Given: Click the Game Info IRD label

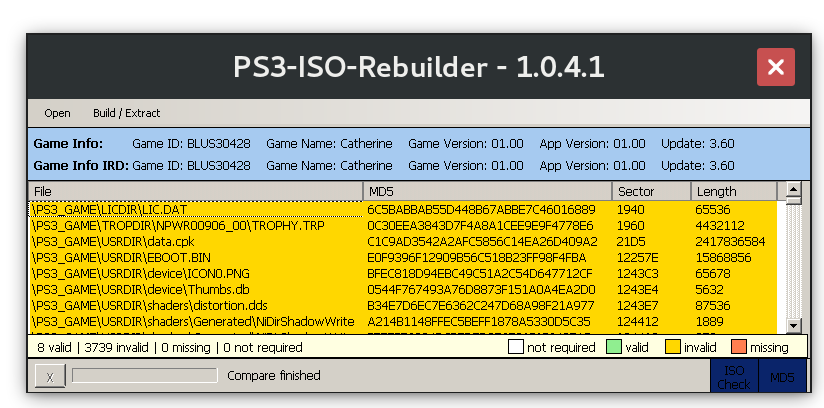Looking at the screenshot, I should coord(81,166).
